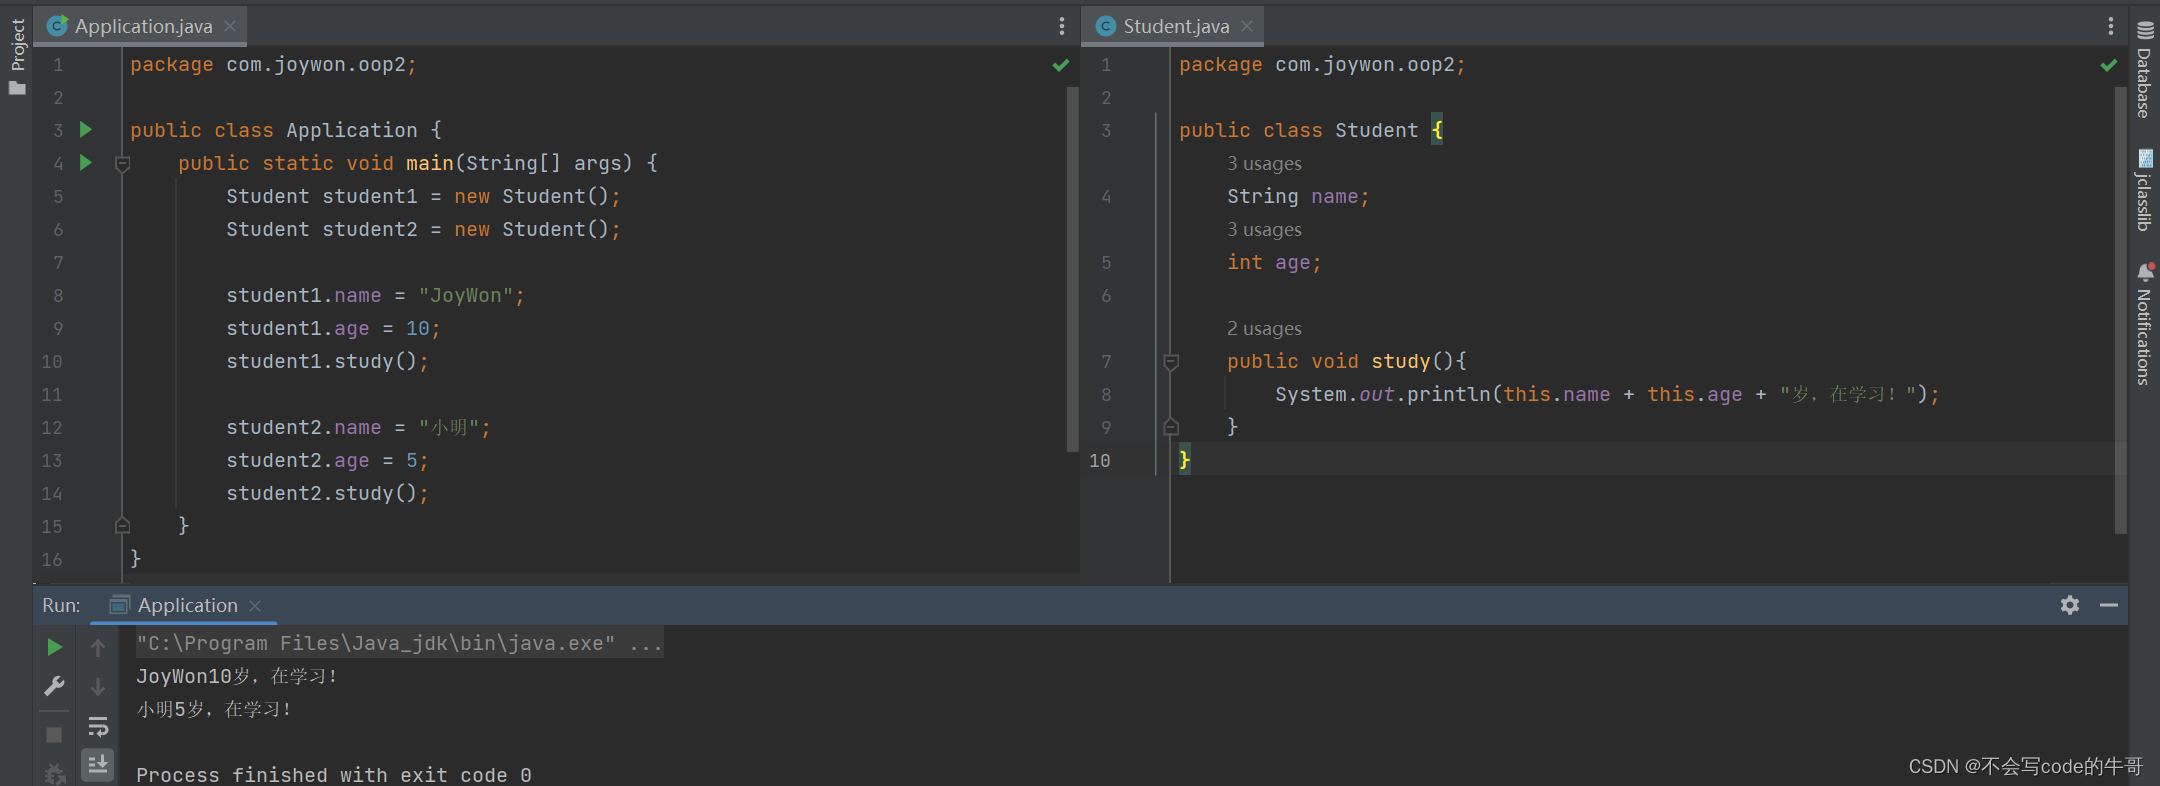
Task: Click inspection checkmark in Student.java
Action: (2109, 65)
